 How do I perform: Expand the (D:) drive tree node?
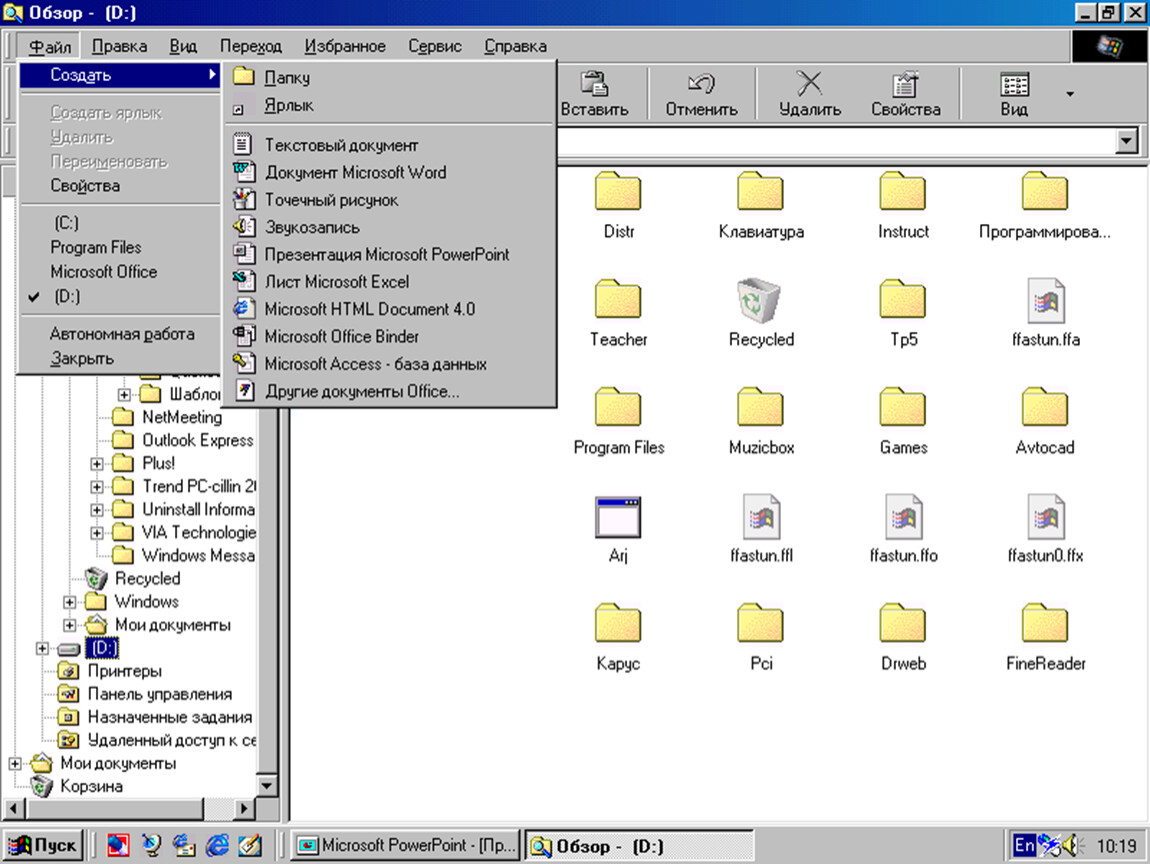[x=43, y=648]
